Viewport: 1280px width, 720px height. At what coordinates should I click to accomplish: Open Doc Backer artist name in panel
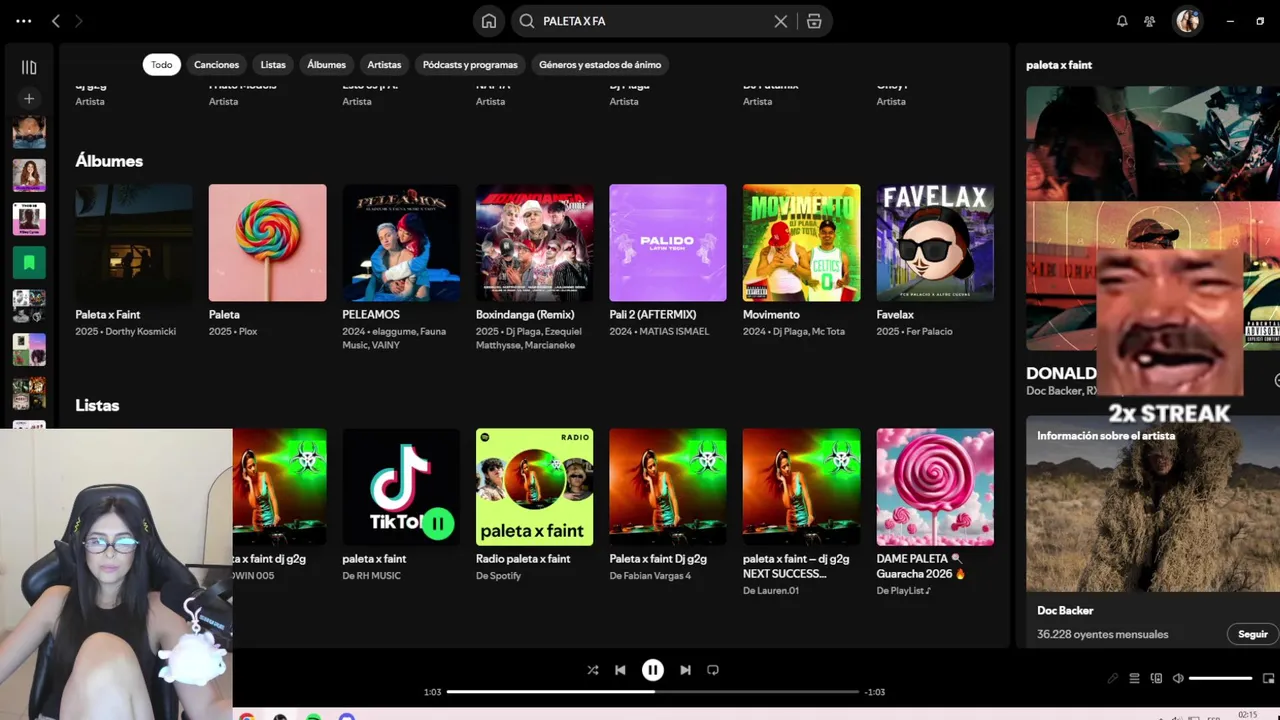(x=1065, y=610)
